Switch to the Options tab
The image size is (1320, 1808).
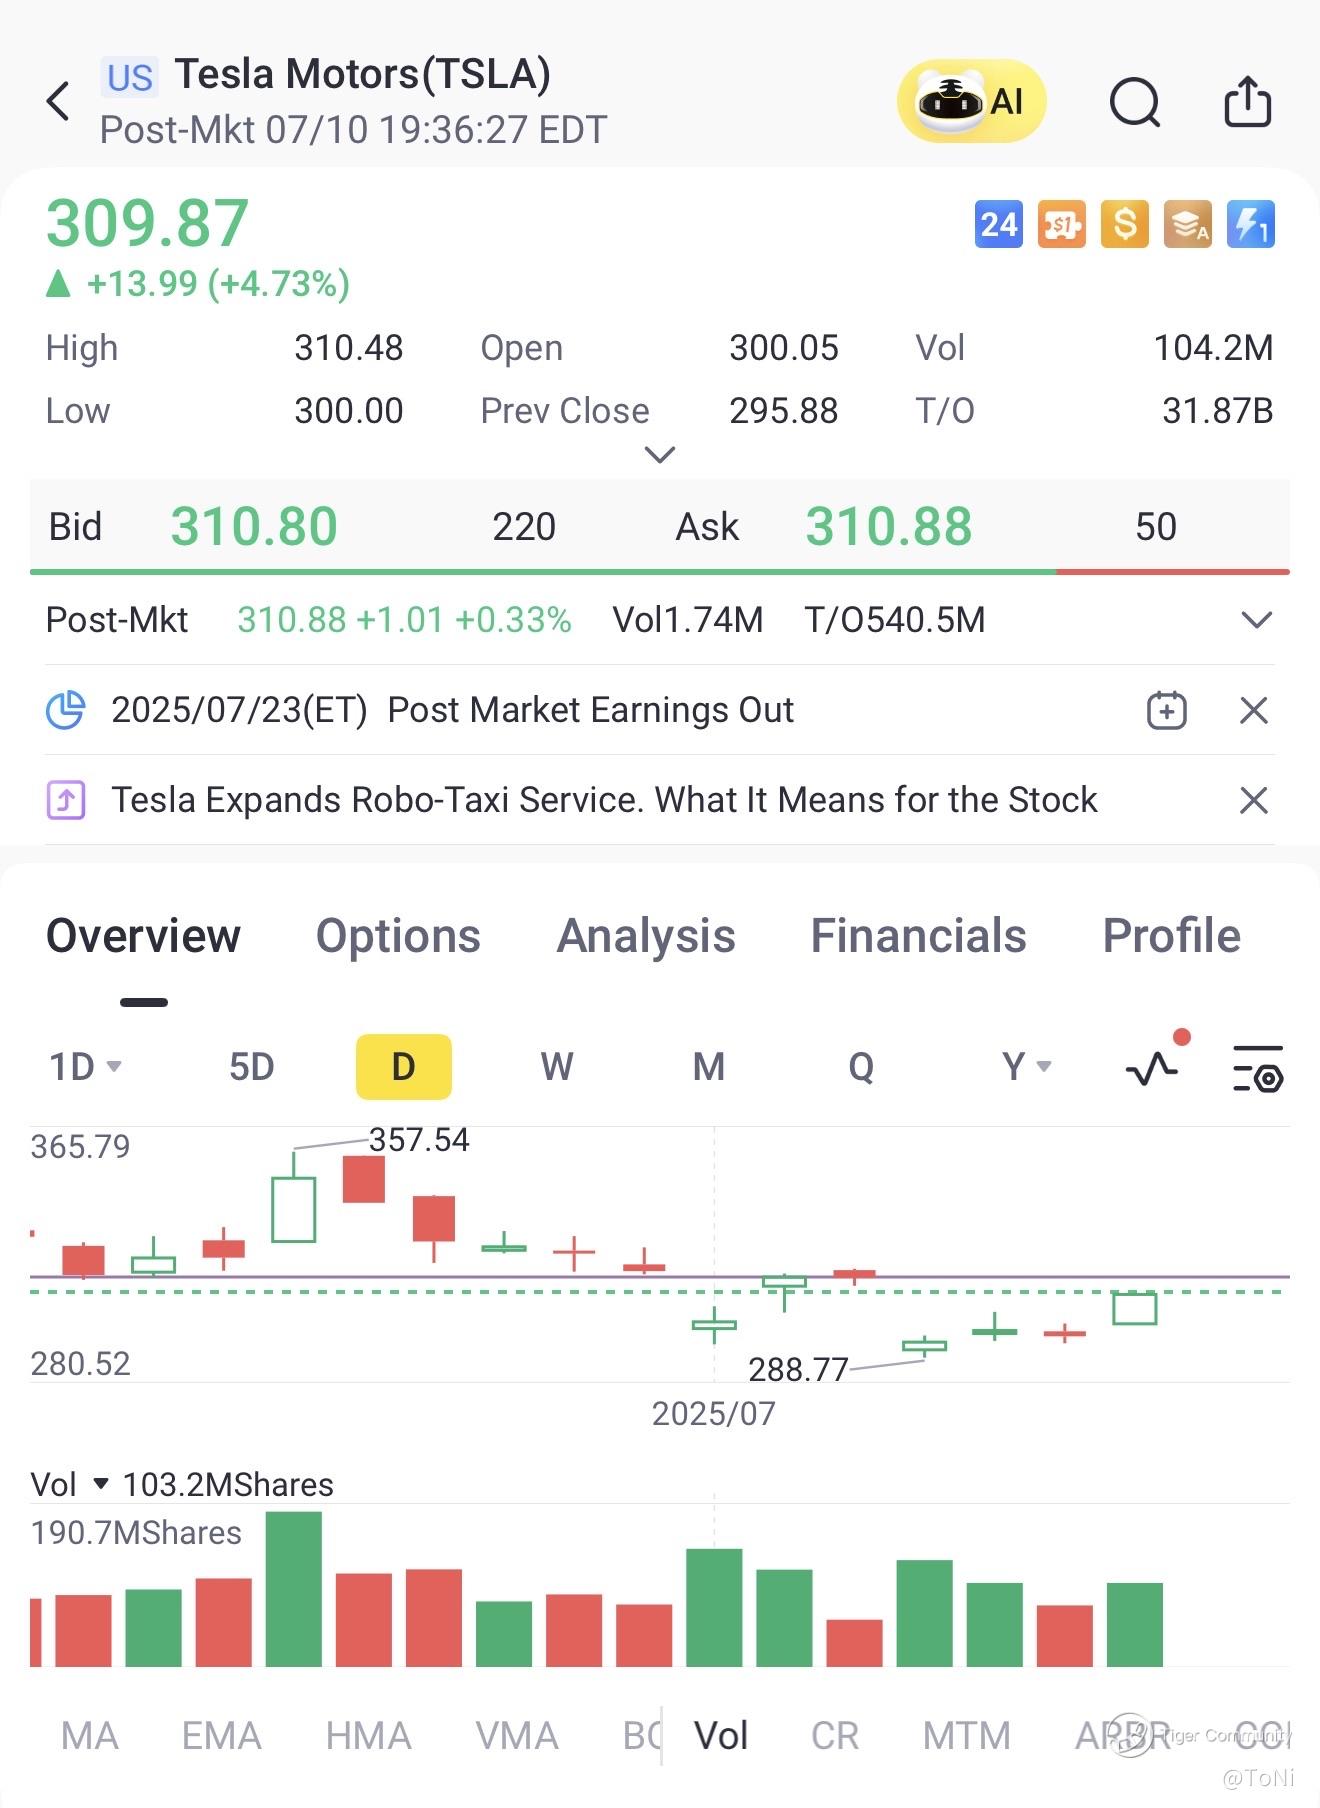[398, 936]
